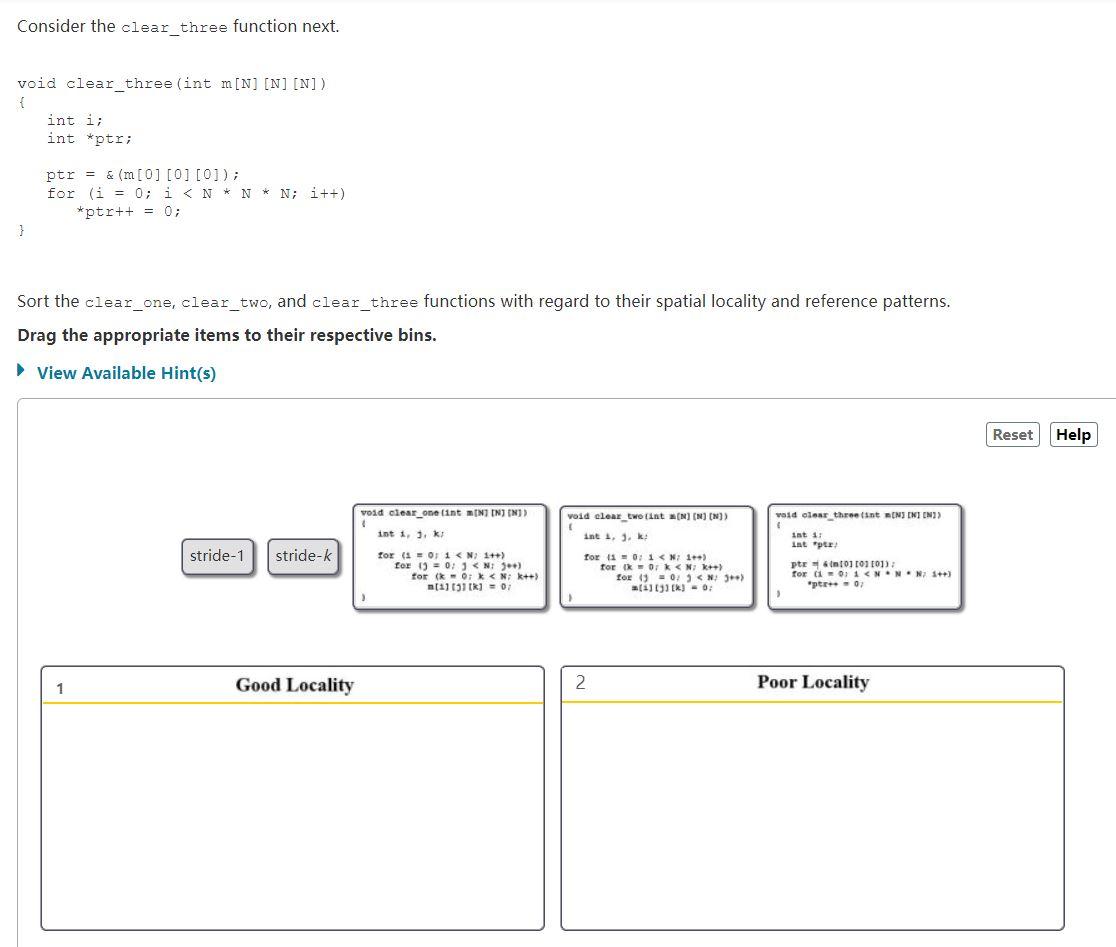This screenshot has height=947, width=1116.
Task: Click bin number 1 label
Action: 60,689
